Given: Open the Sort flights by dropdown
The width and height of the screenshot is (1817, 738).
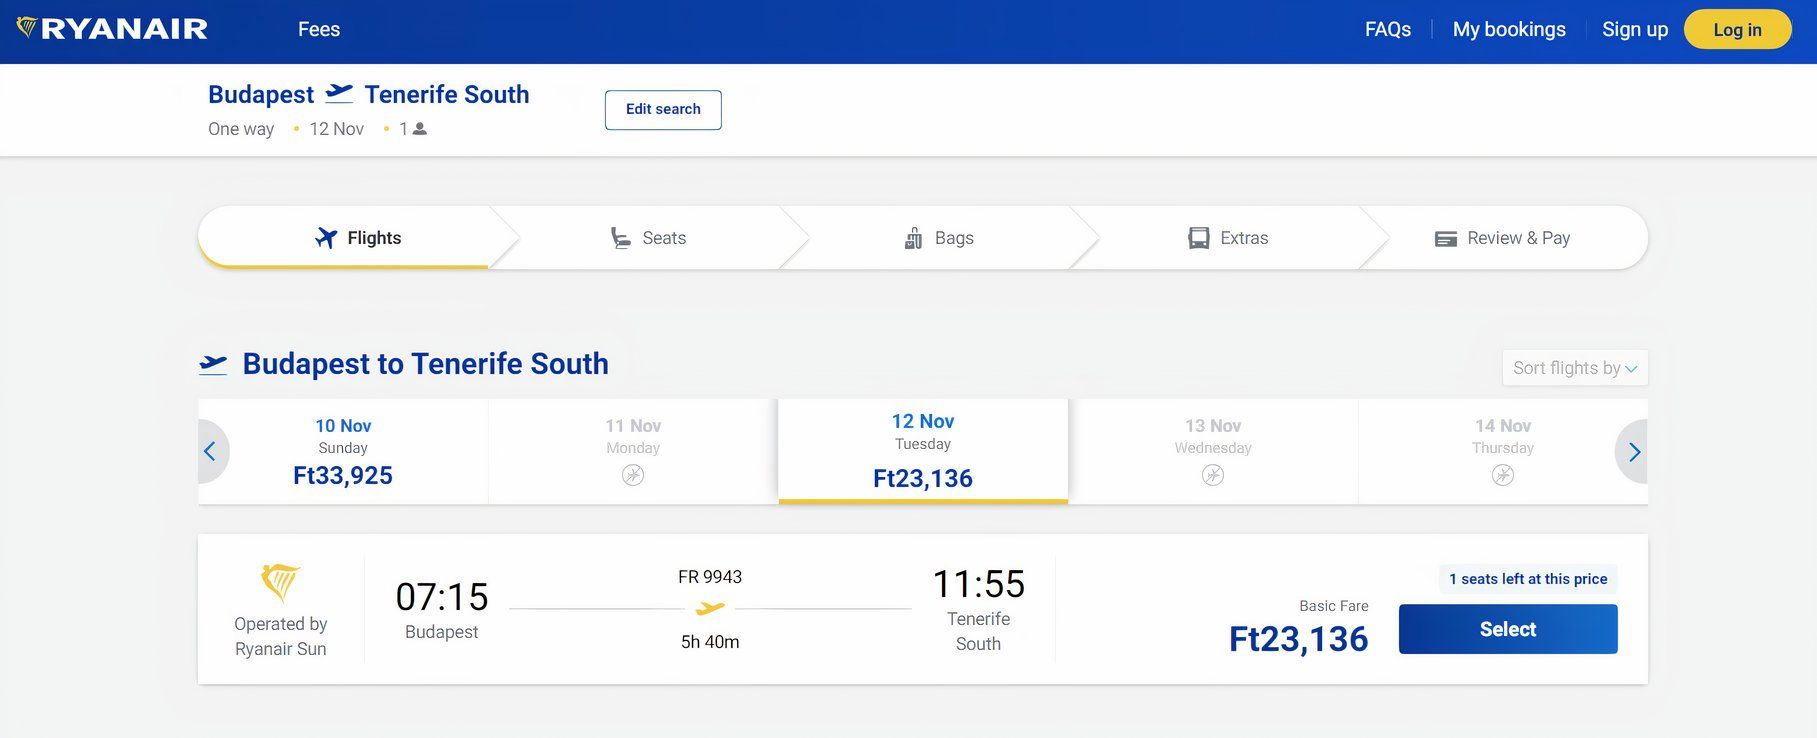Looking at the screenshot, I should point(1574,368).
